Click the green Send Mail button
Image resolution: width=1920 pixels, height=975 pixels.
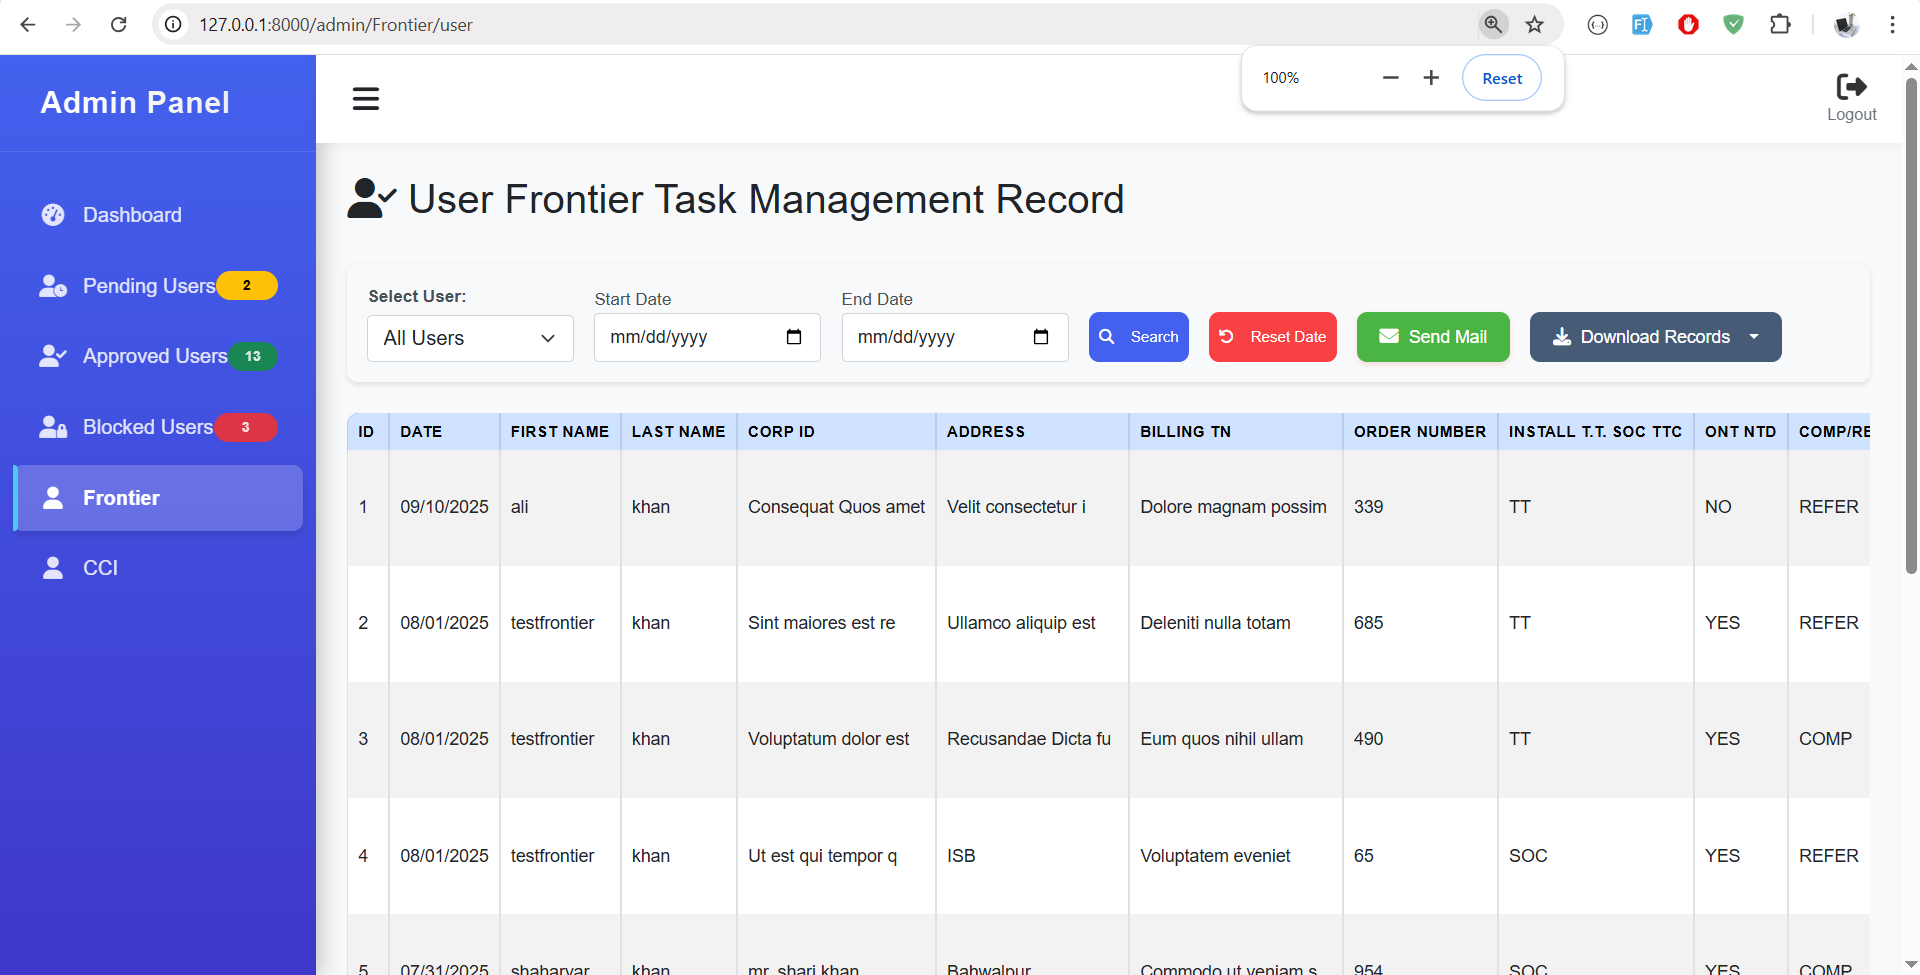pos(1432,337)
